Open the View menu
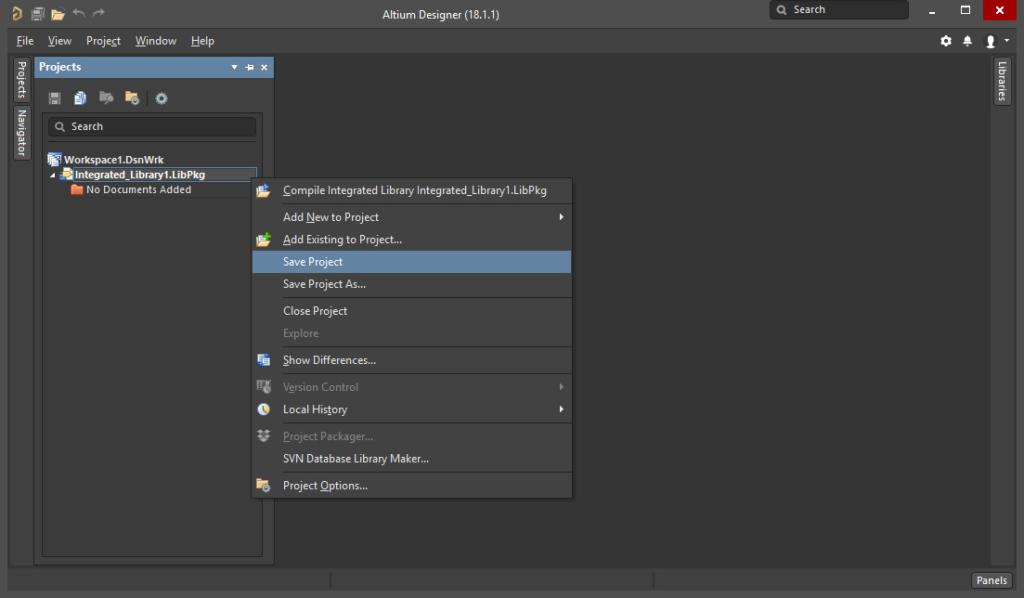The height and width of the screenshot is (598, 1024). (59, 40)
